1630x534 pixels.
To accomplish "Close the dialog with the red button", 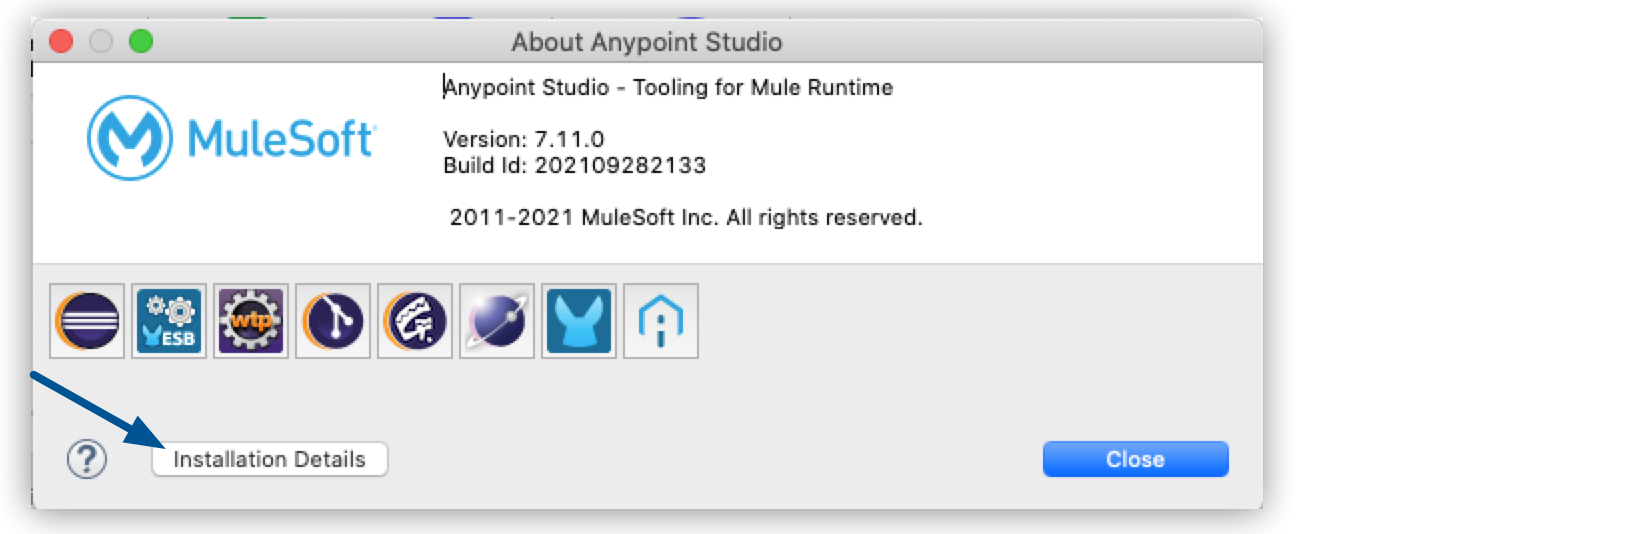I will 62,41.
